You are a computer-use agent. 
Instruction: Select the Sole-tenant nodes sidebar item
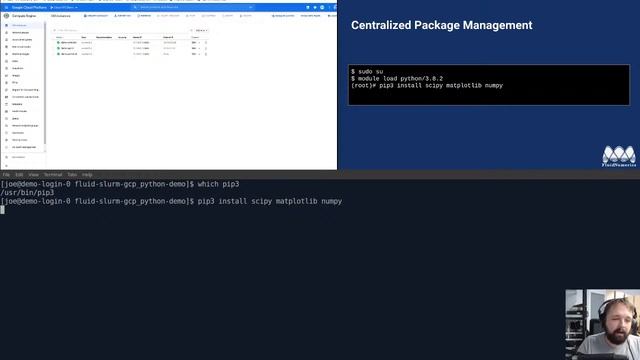coord(22,47)
